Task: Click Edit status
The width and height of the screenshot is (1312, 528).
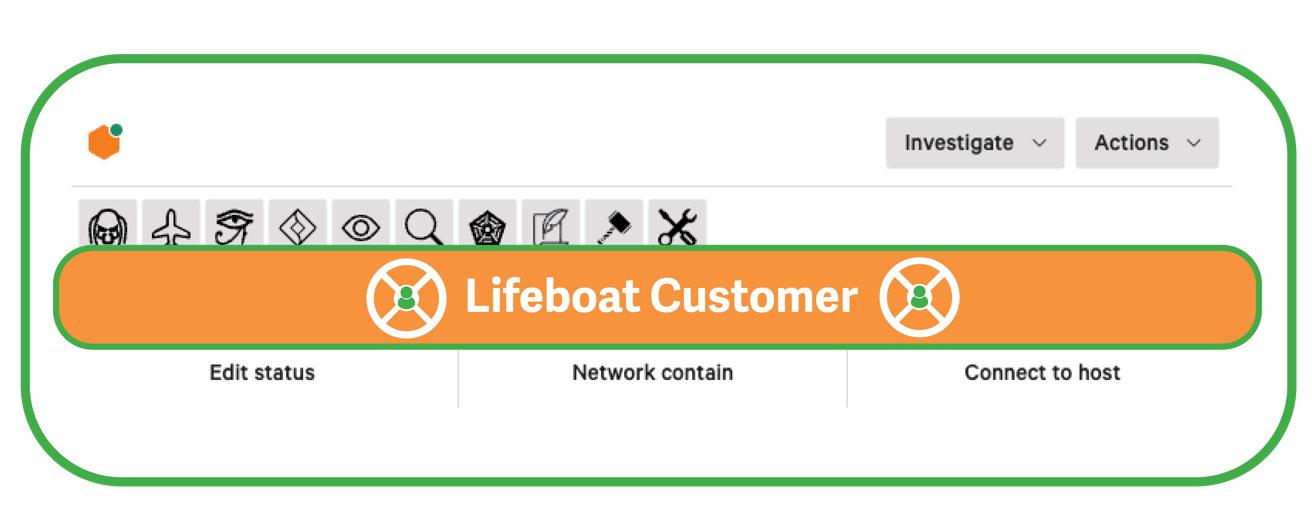Action: click(262, 373)
